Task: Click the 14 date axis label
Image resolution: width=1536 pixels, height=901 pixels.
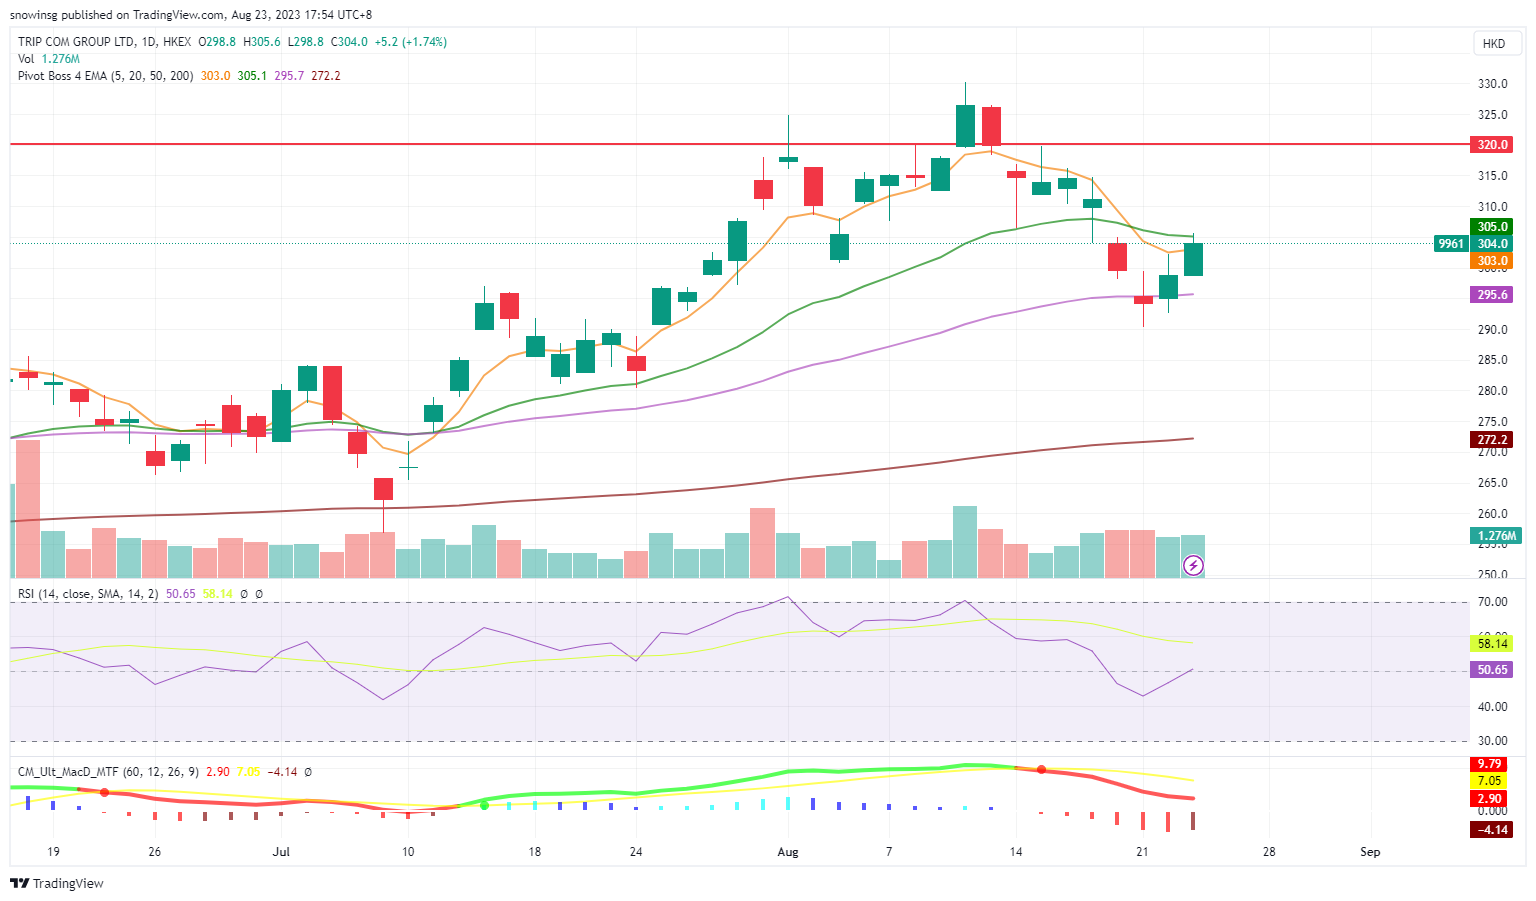Action: 1016,852
